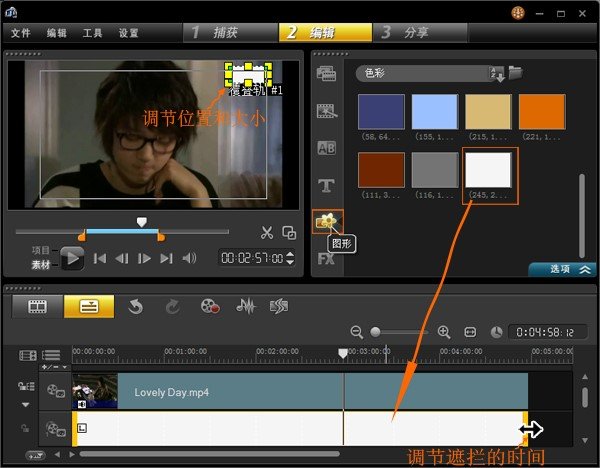Open the 文件 menu

pyautogui.click(x=20, y=33)
